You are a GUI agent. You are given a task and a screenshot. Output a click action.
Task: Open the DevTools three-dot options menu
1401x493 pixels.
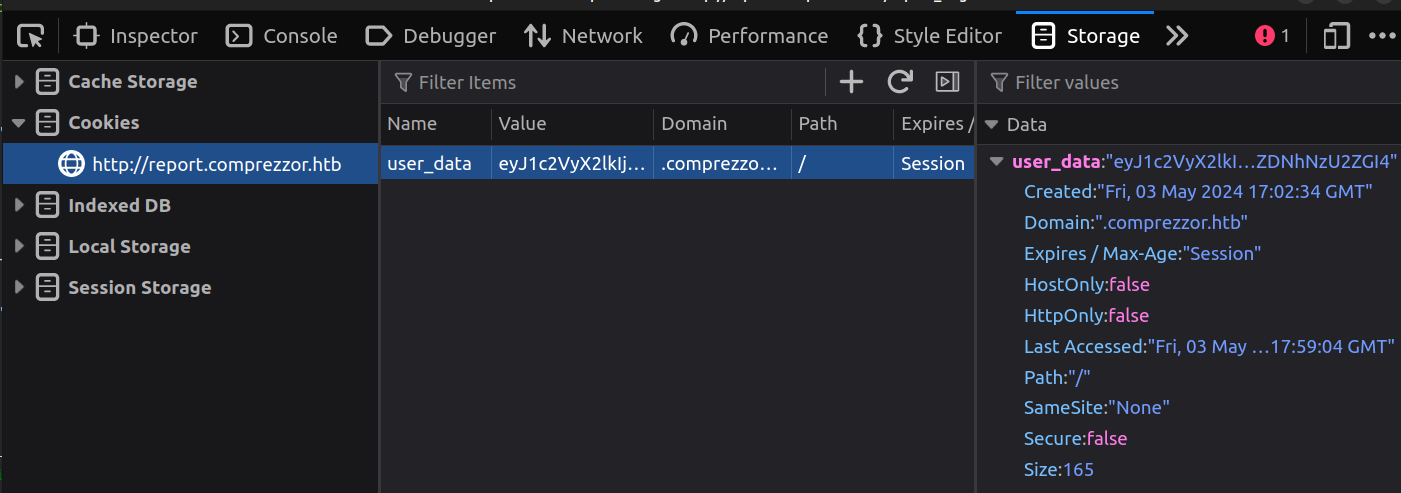pos(1381,36)
